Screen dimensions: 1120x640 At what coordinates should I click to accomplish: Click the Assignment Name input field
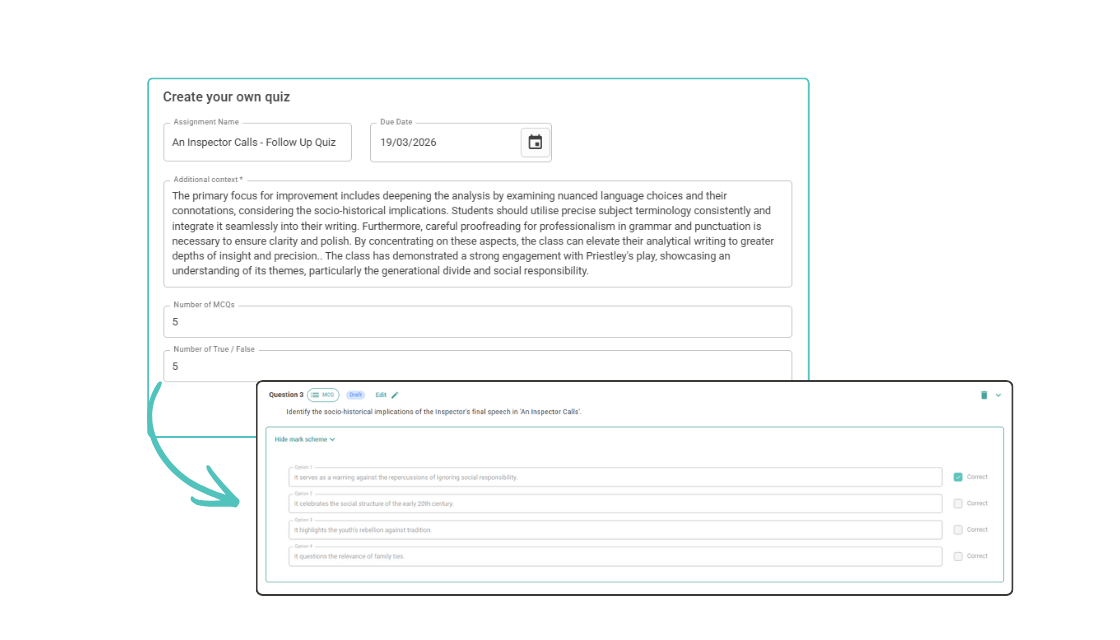point(257,142)
